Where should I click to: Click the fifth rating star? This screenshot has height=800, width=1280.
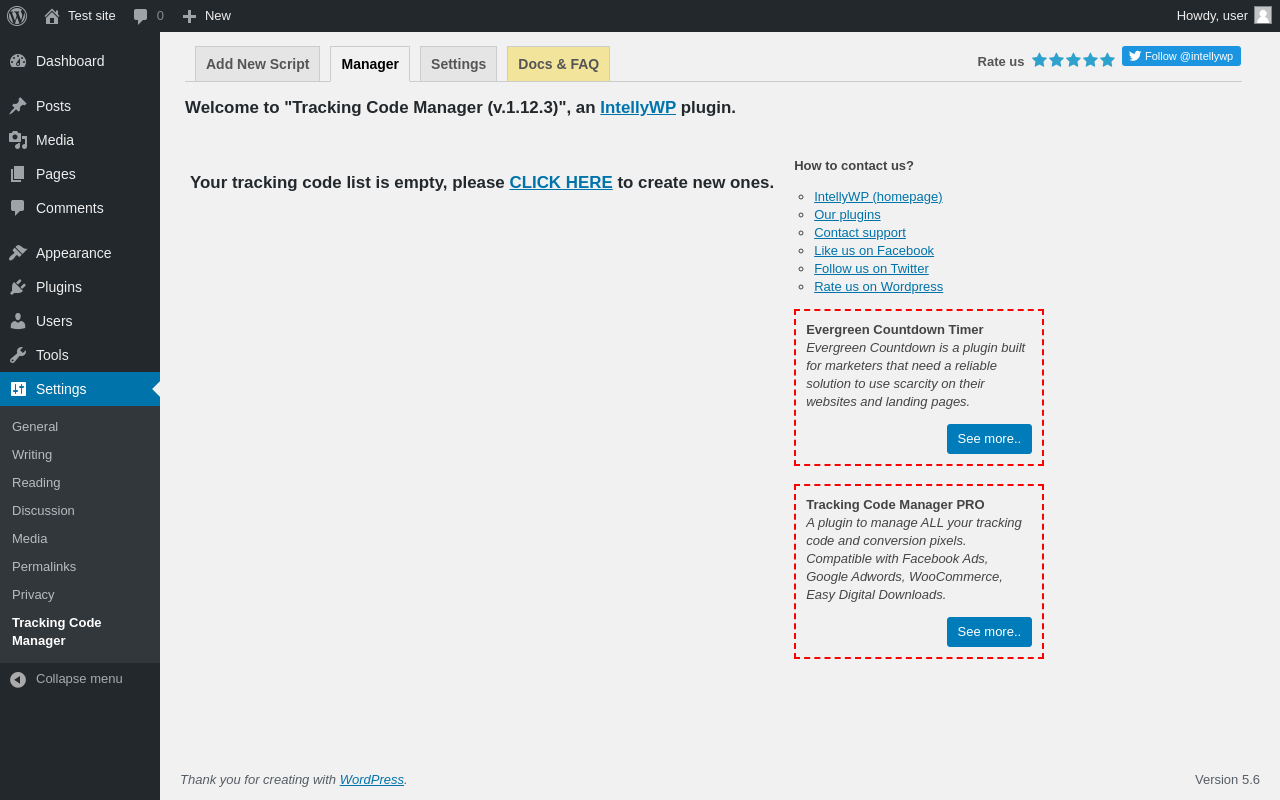(1108, 60)
